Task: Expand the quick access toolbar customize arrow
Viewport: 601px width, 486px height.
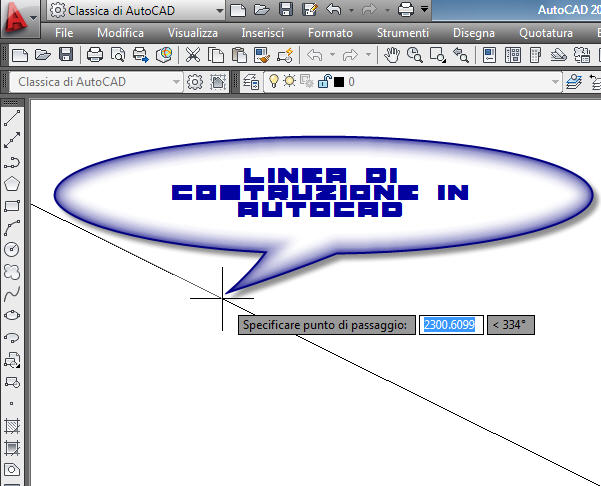Action: [424, 8]
